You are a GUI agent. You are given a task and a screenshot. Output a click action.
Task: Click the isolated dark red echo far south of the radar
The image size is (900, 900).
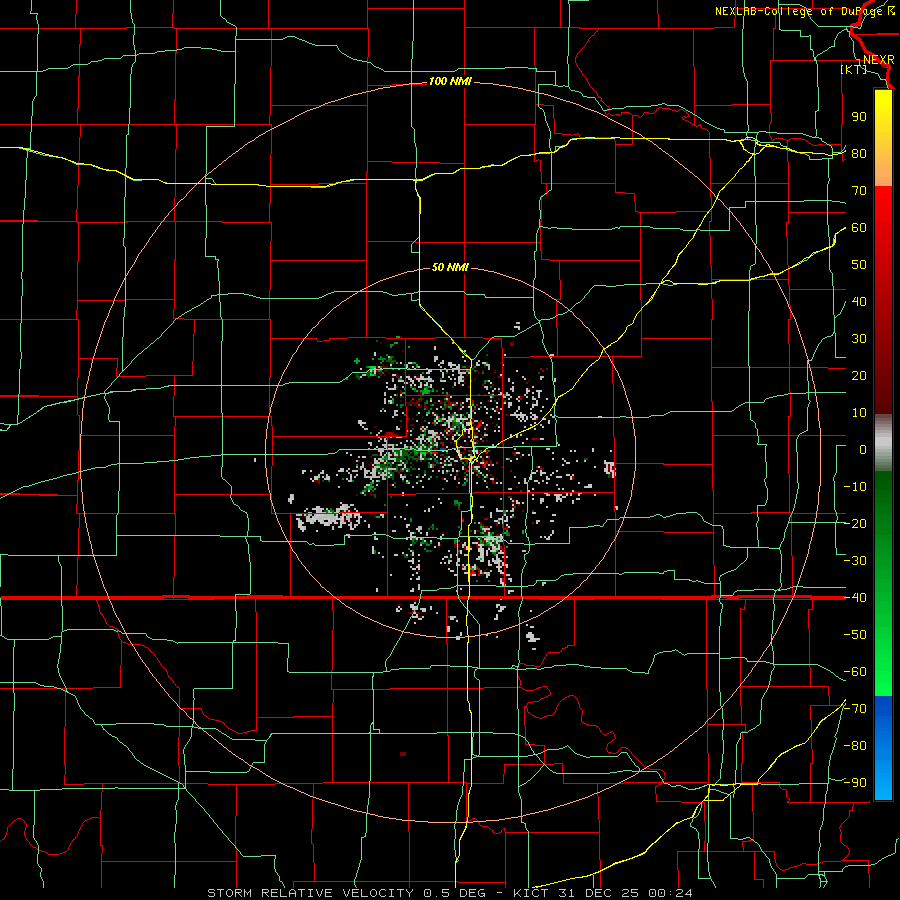click(x=403, y=754)
